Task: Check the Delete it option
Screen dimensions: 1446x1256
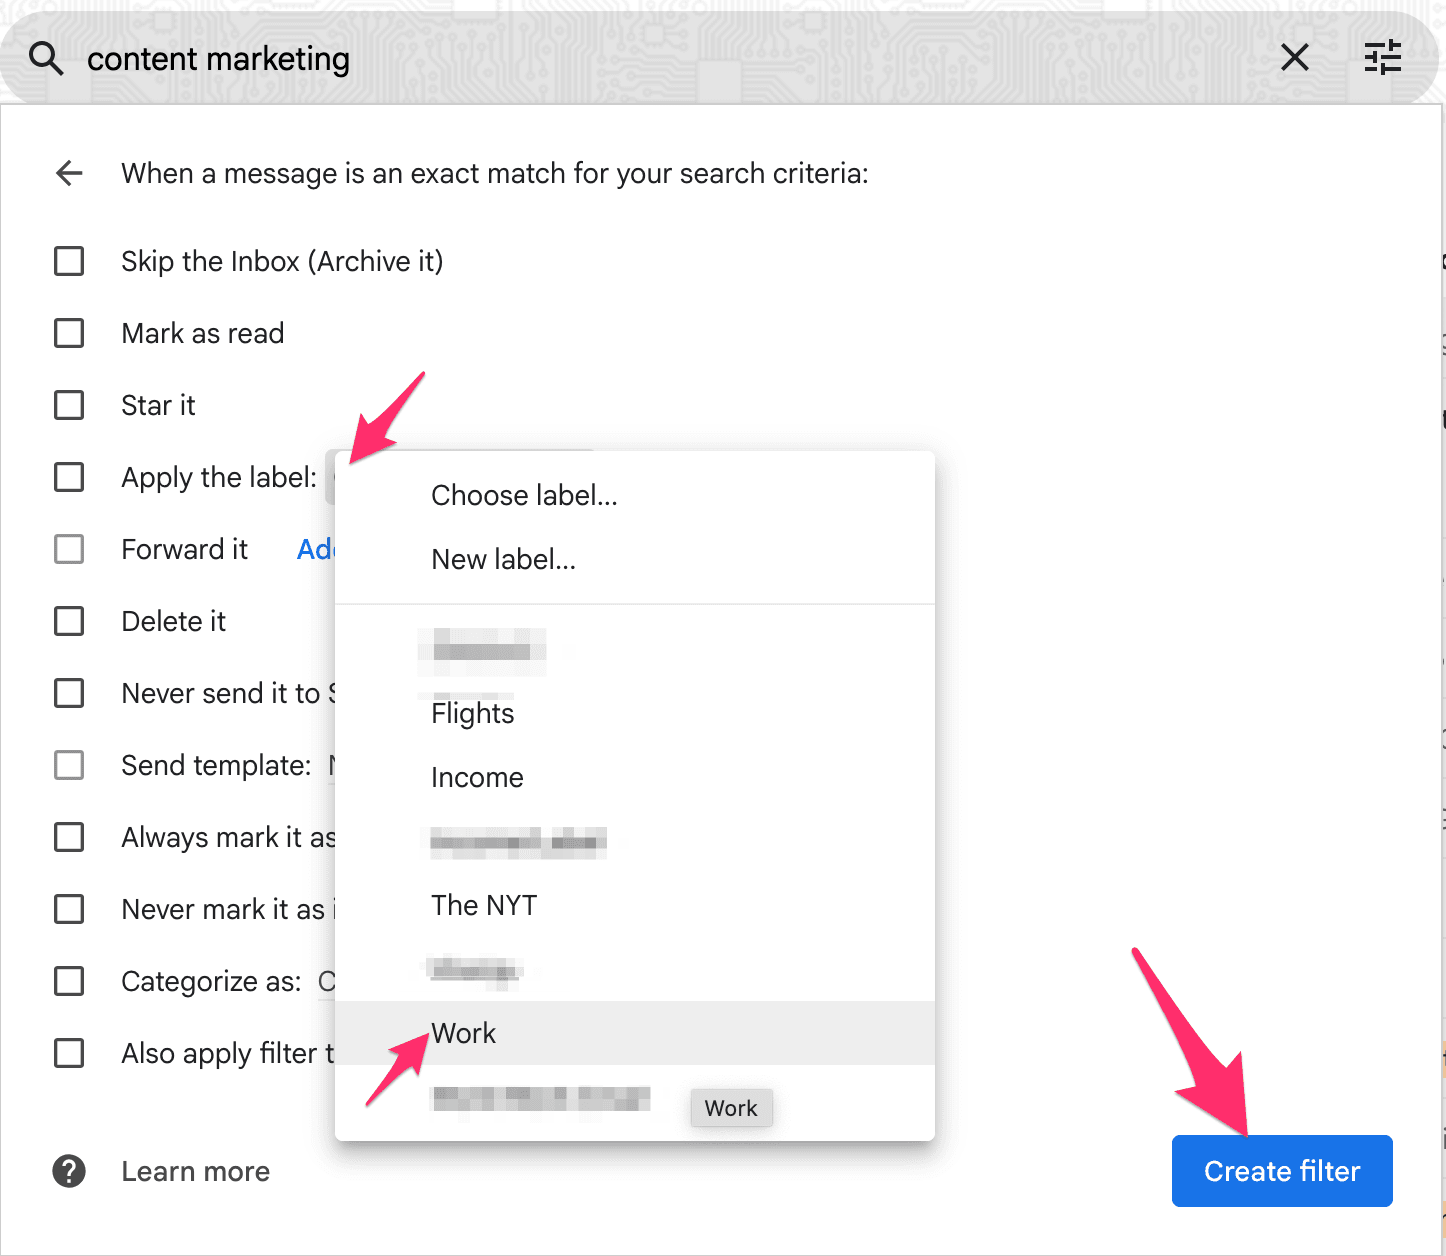Action: pos(68,621)
